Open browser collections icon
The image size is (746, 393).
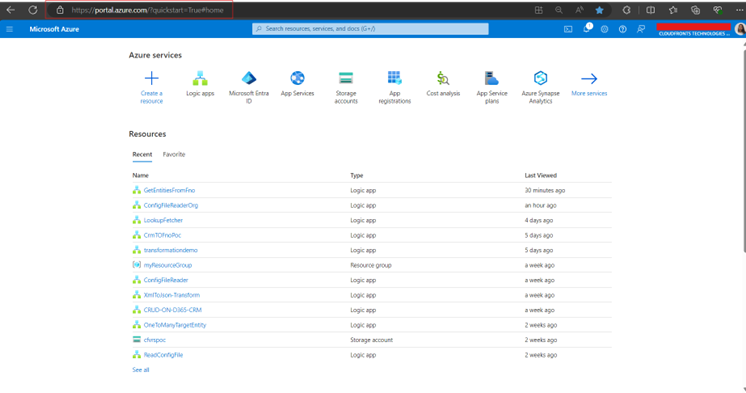pos(695,10)
